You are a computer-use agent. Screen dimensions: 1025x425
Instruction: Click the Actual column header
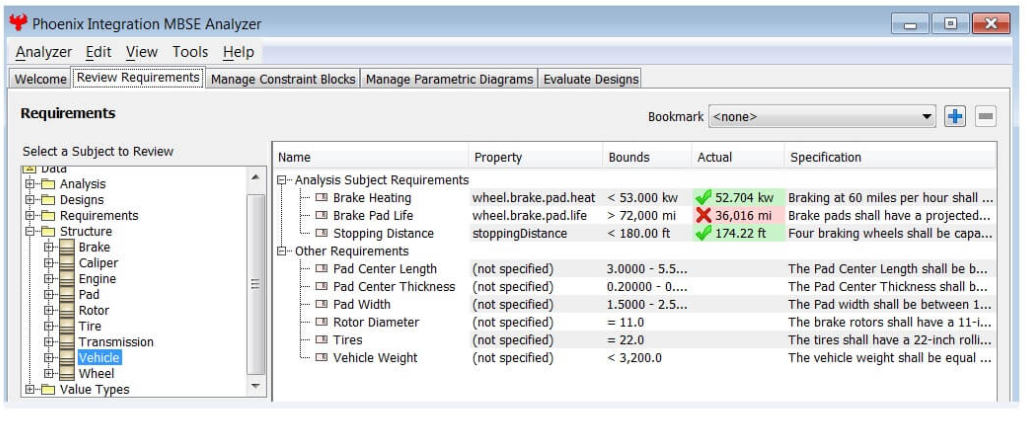(x=737, y=158)
